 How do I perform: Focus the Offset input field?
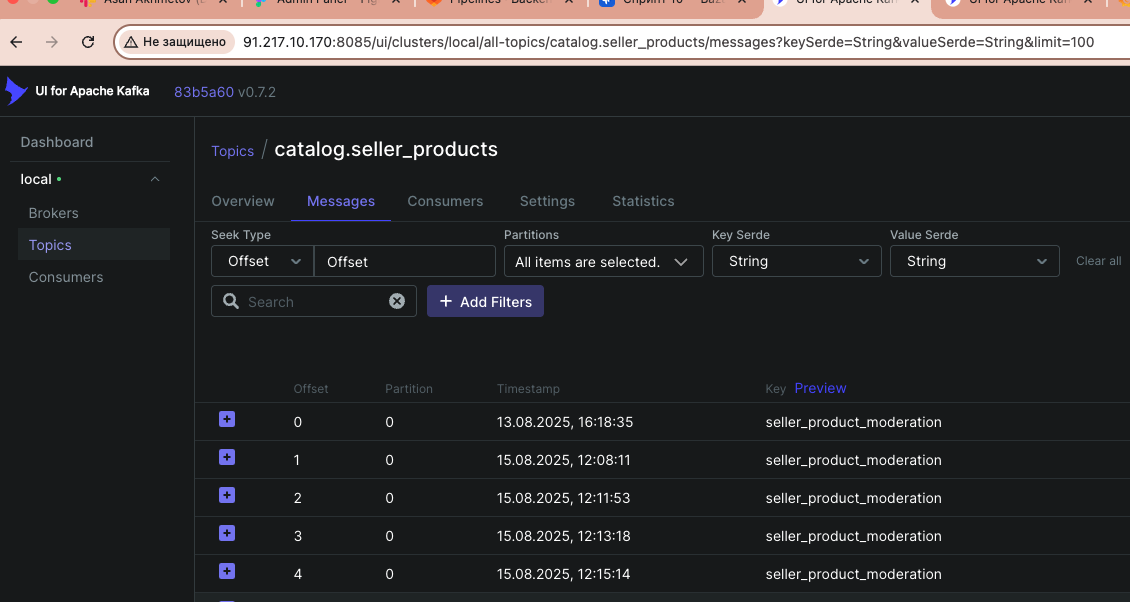coord(405,262)
